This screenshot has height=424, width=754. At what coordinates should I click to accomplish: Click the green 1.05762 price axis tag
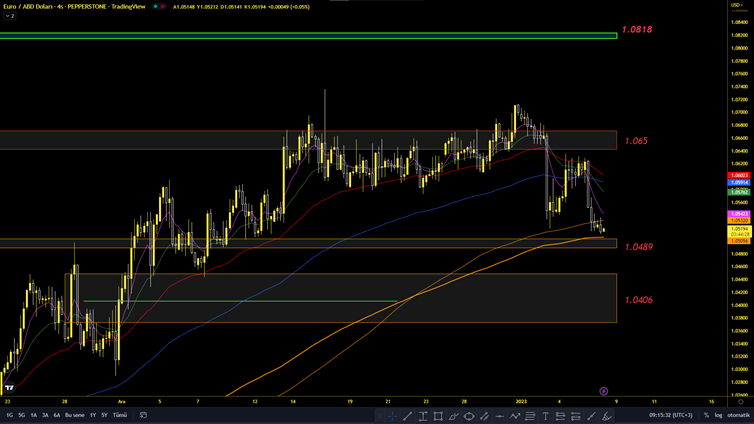pos(739,192)
